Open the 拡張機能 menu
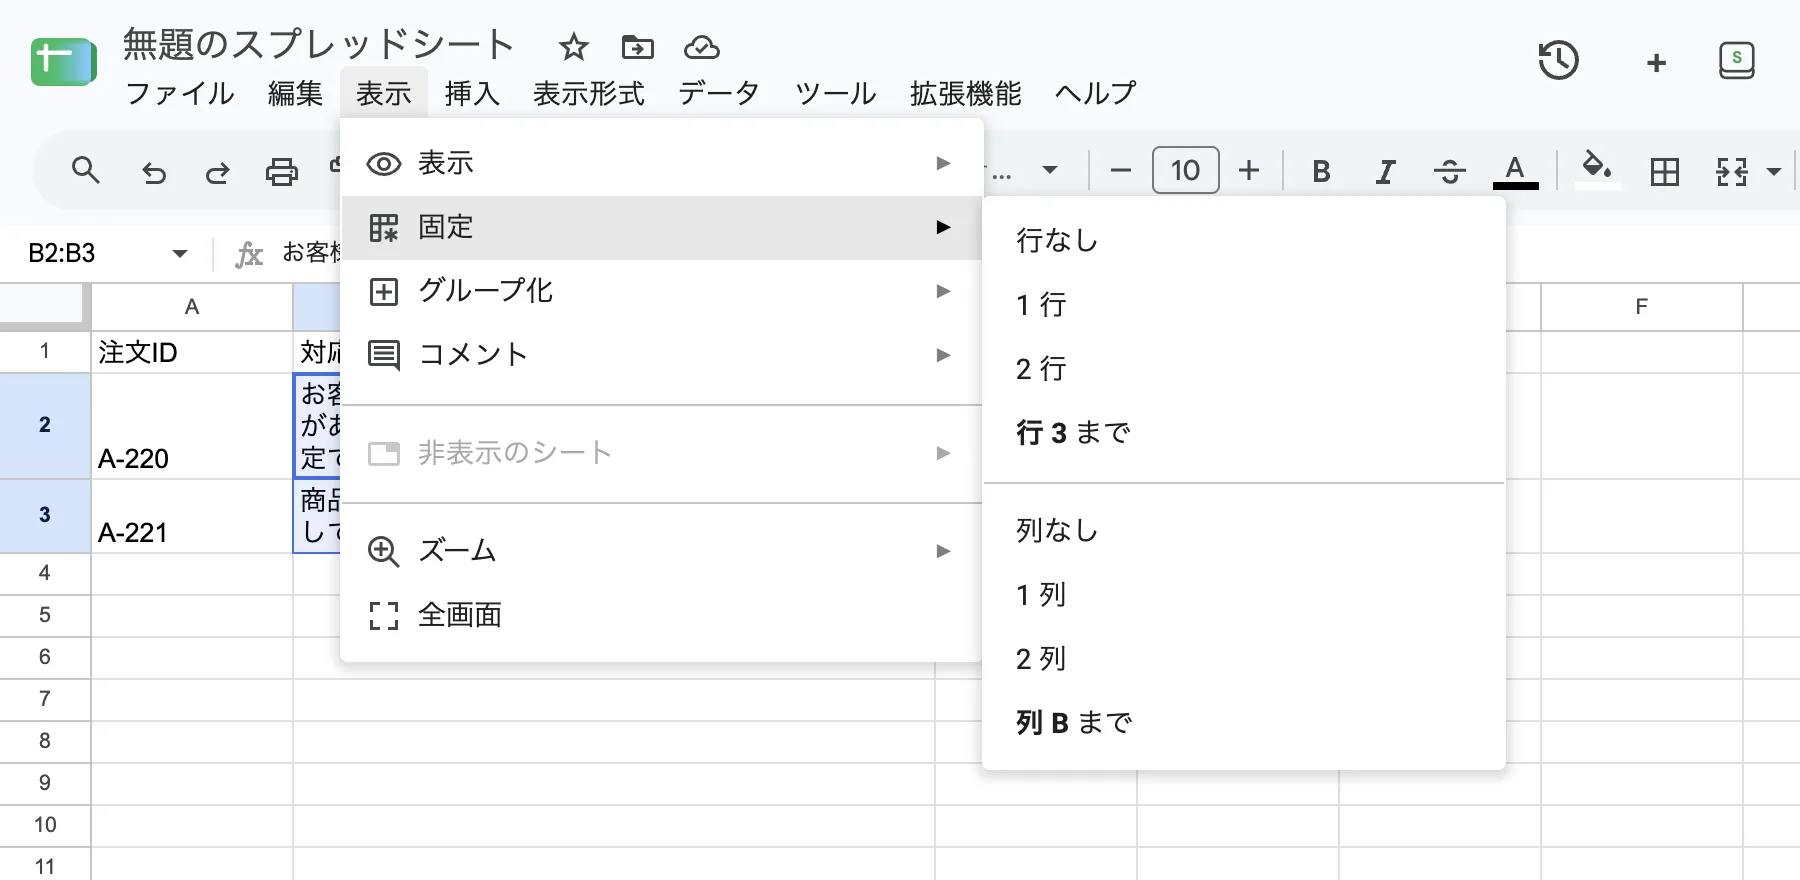This screenshot has width=1800, height=880. click(x=965, y=93)
